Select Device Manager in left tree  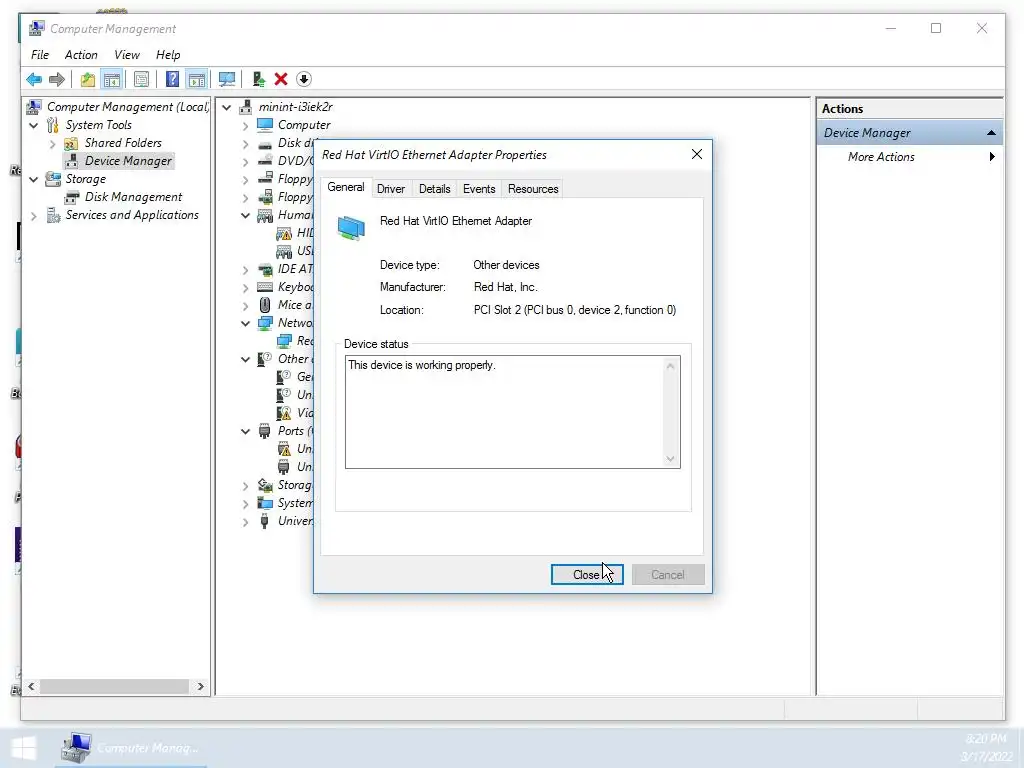(x=128, y=161)
